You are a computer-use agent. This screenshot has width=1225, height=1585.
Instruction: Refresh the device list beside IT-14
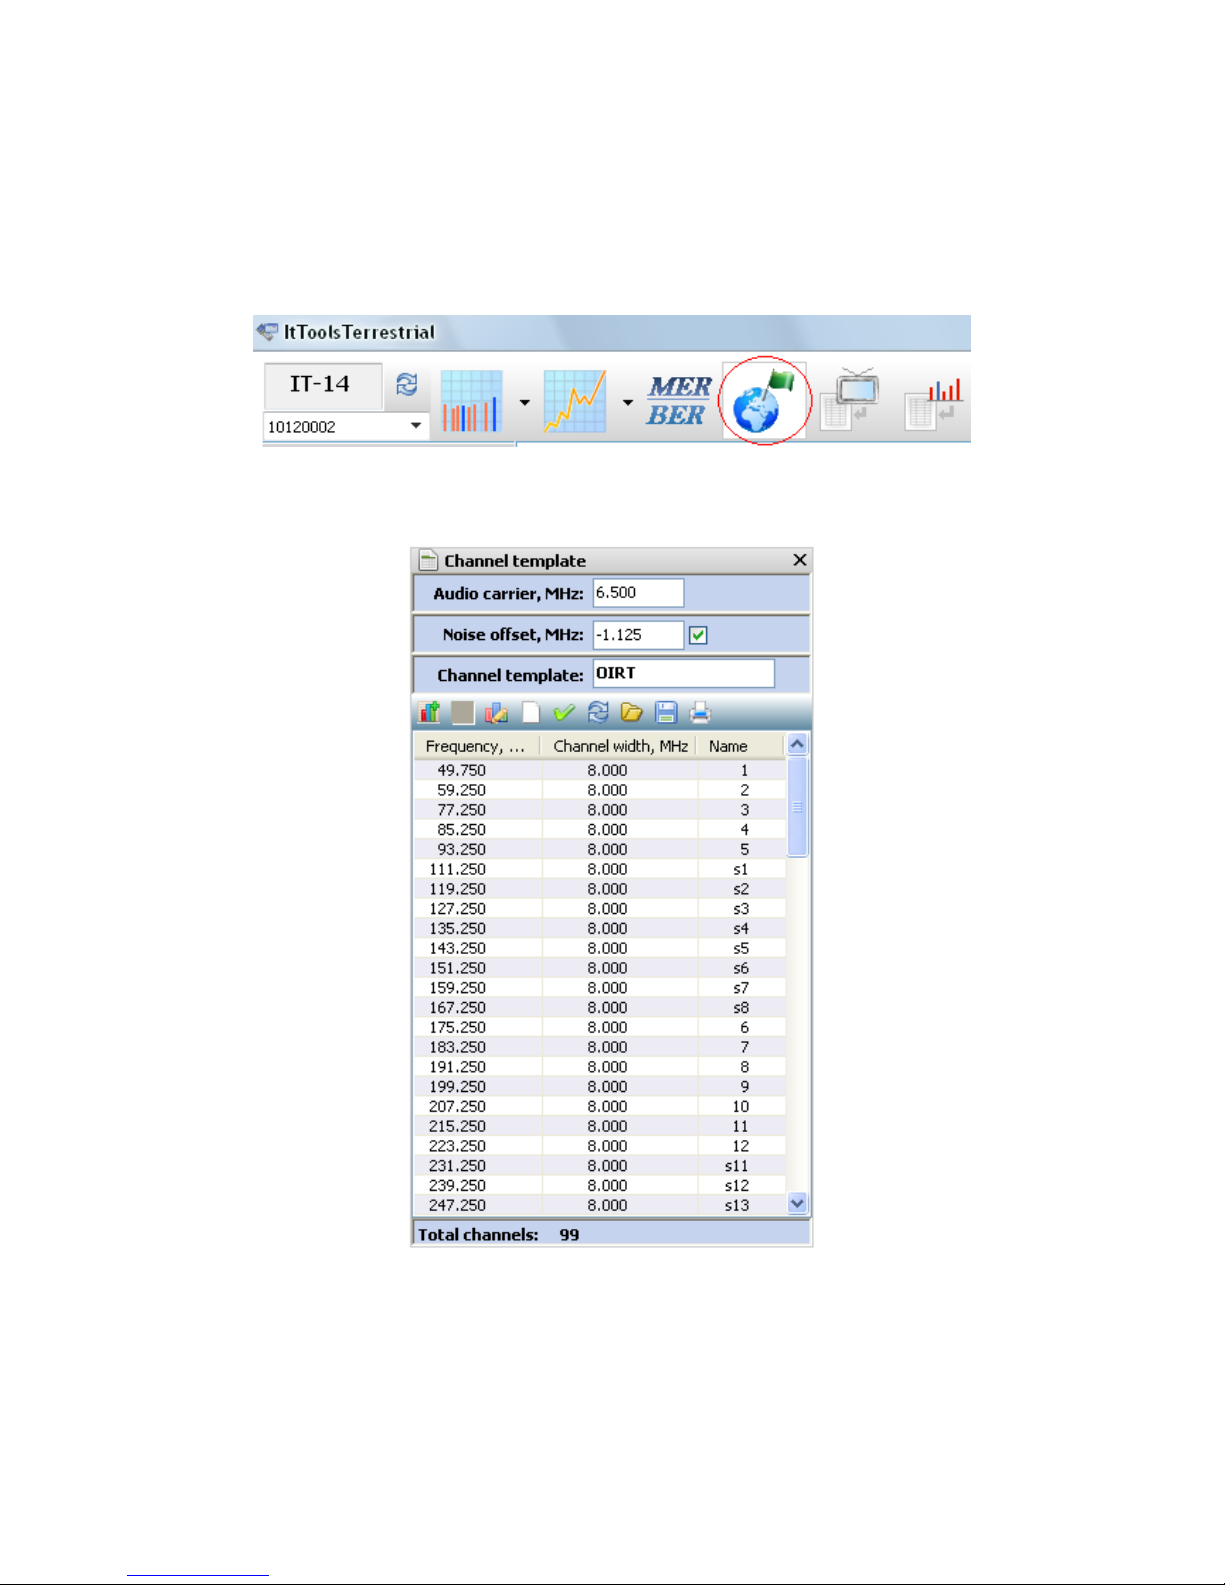coord(407,384)
